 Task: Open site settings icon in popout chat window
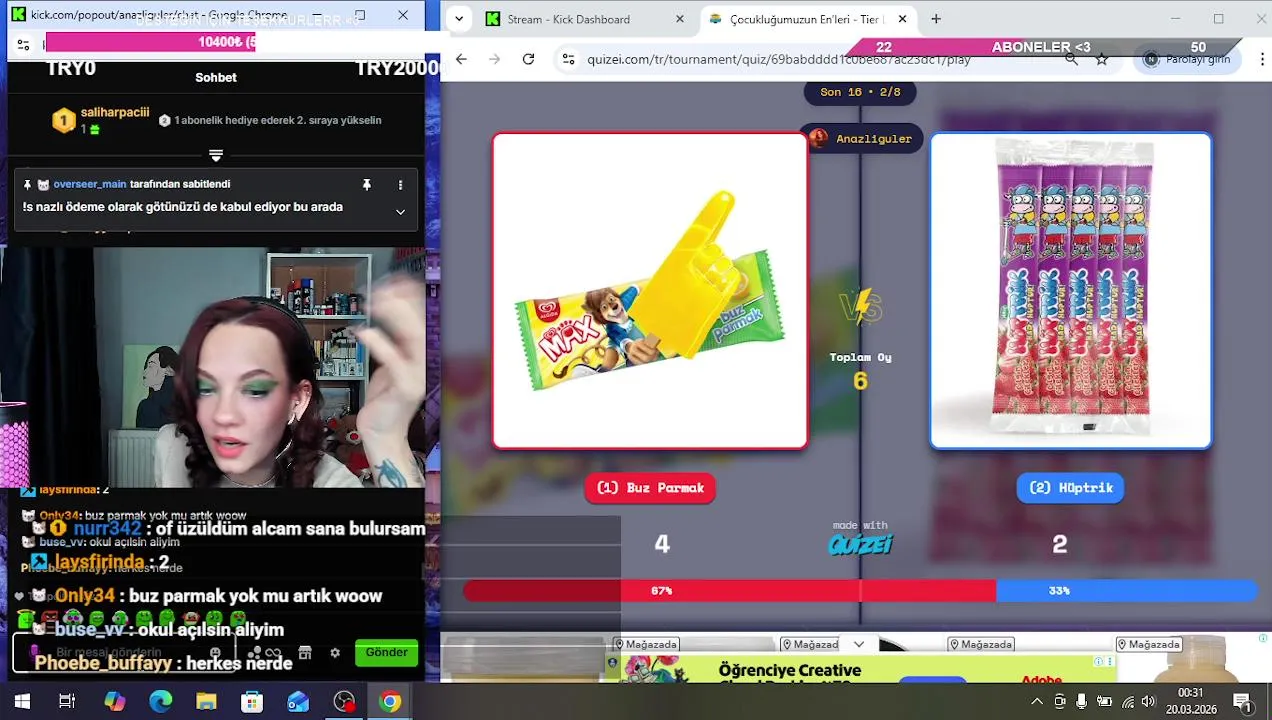24,44
